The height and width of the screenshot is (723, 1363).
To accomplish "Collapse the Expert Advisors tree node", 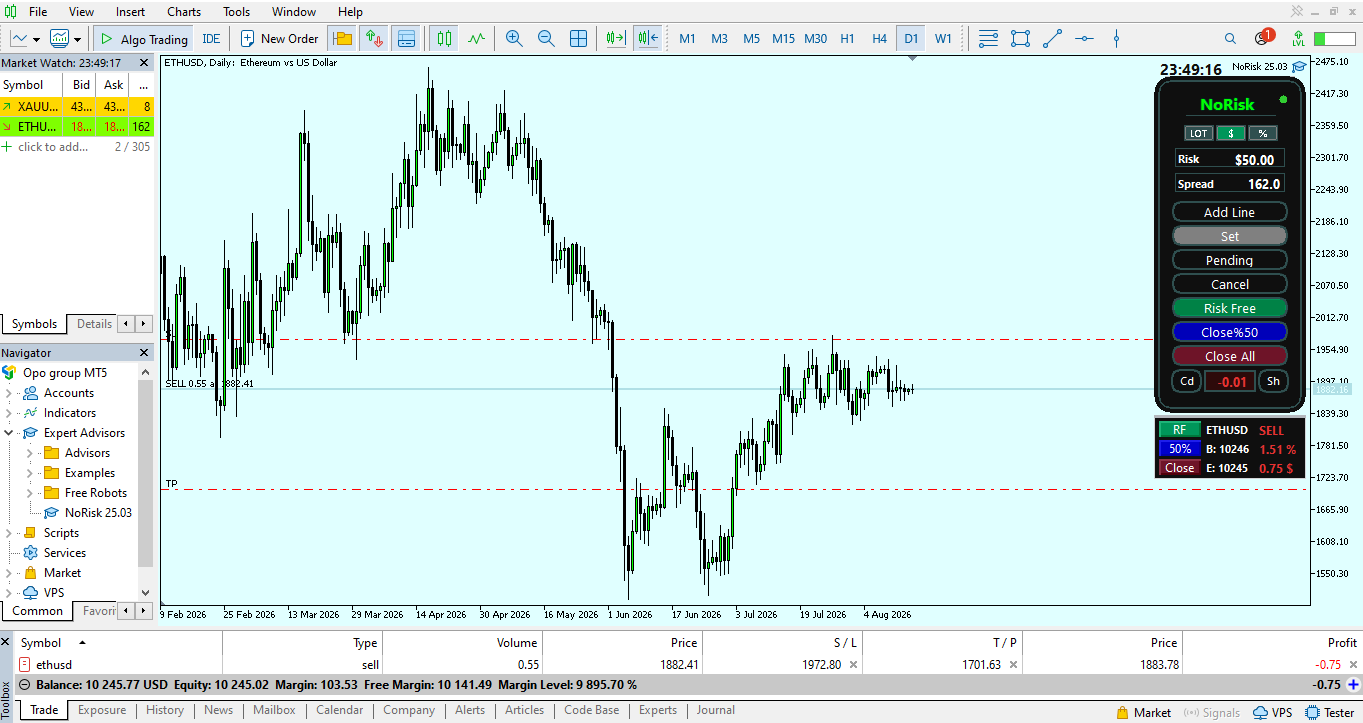I will click(9, 433).
